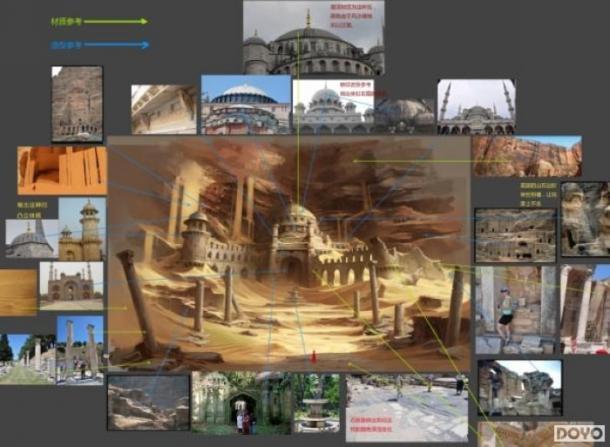This screenshot has height=447, width=610.
Task: Open the orange 3D block model image
Action: click(62, 170)
